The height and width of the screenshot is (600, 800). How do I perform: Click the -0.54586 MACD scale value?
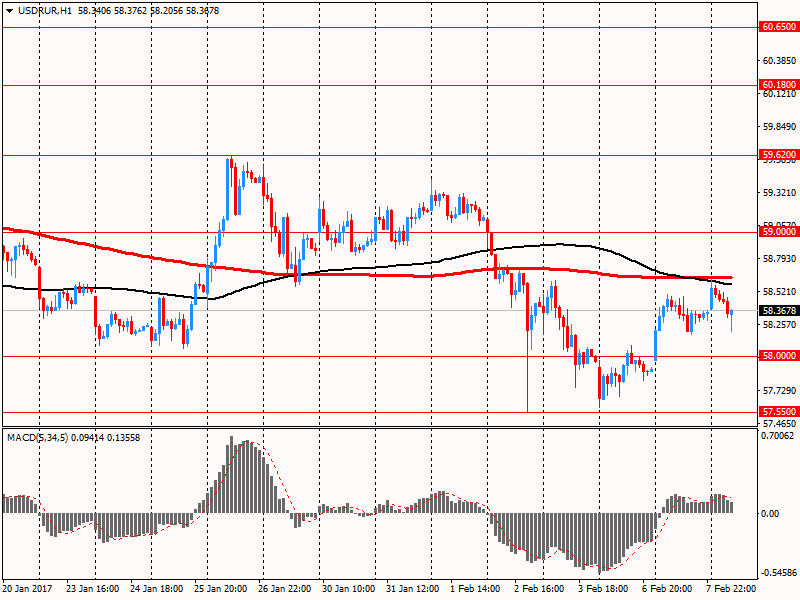pos(778,573)
